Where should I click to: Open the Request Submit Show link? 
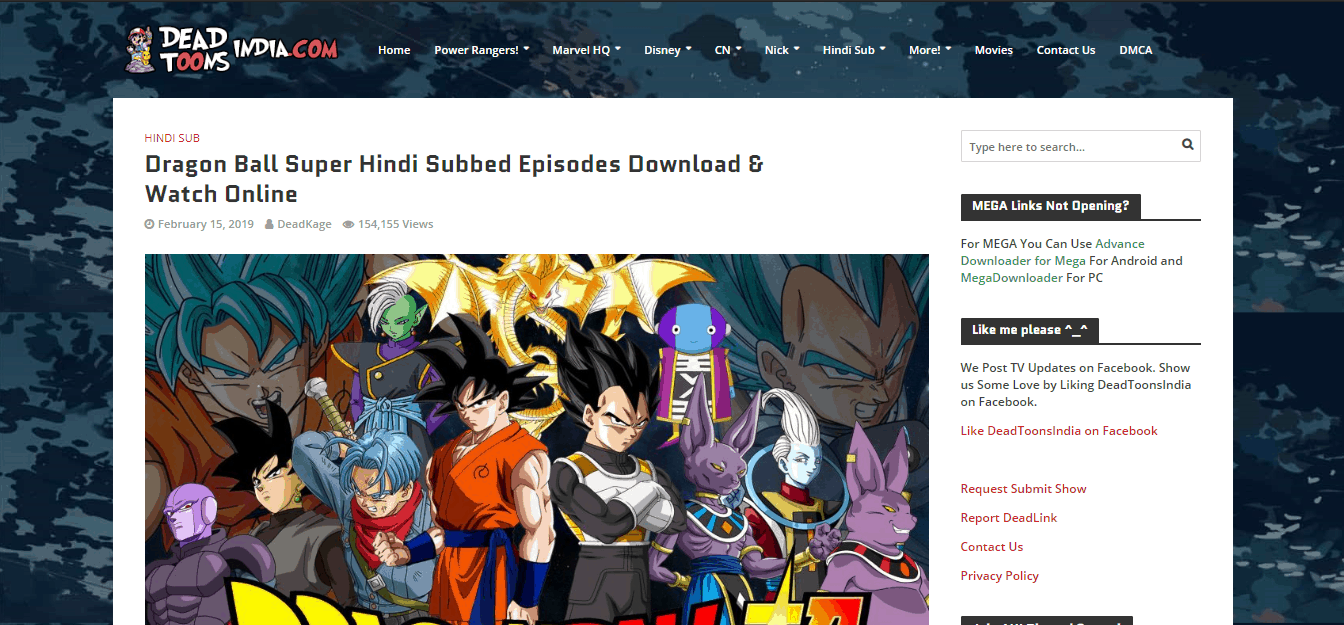[1023, 489]
